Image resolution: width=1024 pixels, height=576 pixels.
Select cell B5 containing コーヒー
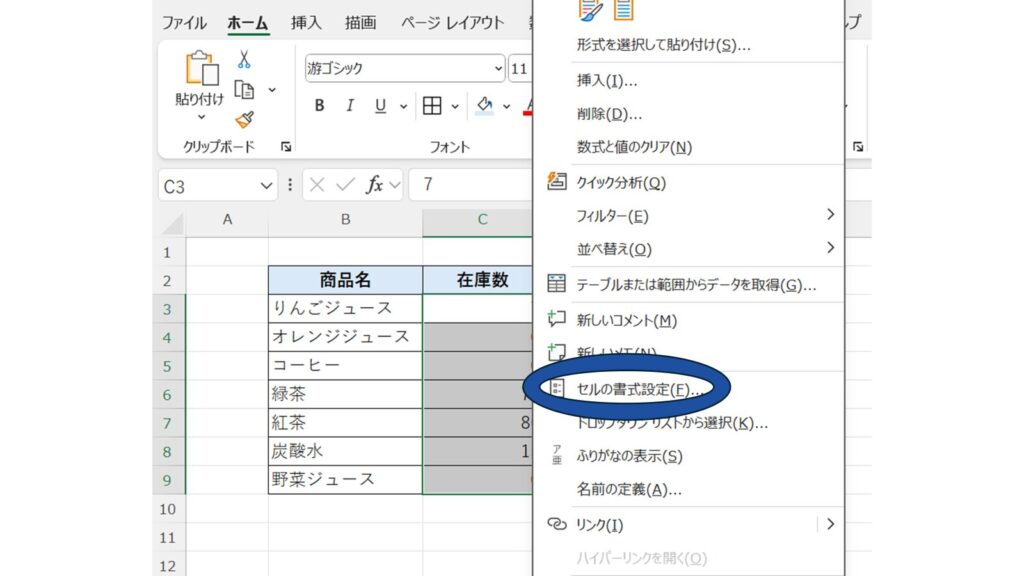[x=345, y=365]
